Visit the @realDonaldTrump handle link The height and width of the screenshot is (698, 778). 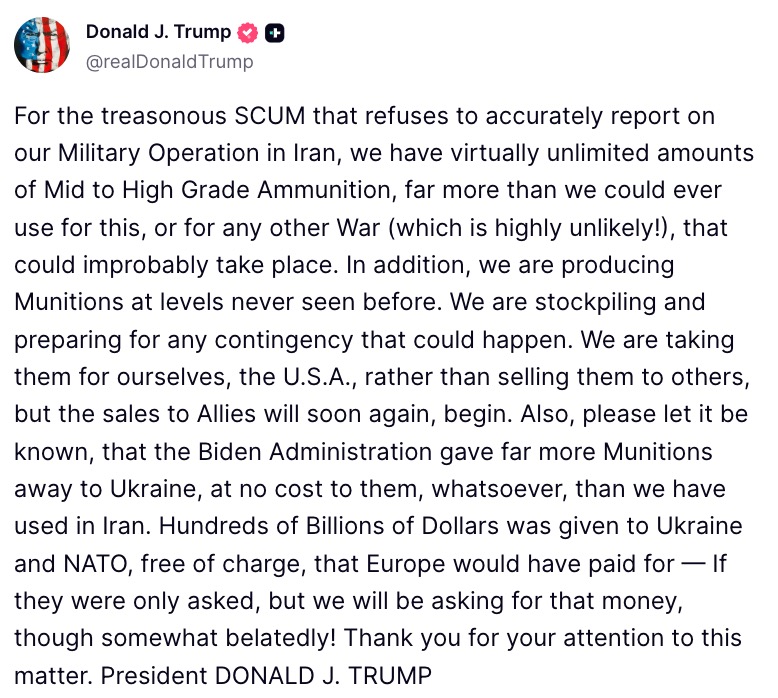click(x=170, y=62)
